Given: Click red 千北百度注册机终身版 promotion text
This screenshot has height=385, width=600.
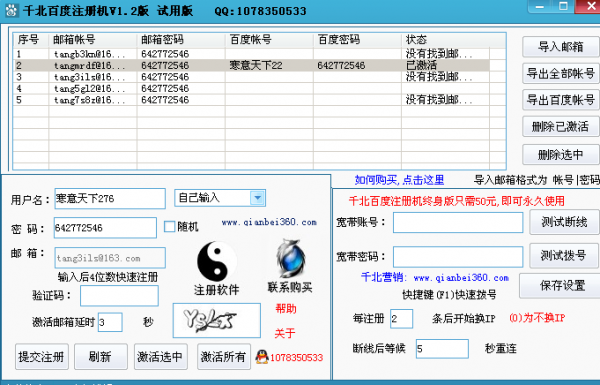Looking at the screenshot, I should click(x=457, y=201).
